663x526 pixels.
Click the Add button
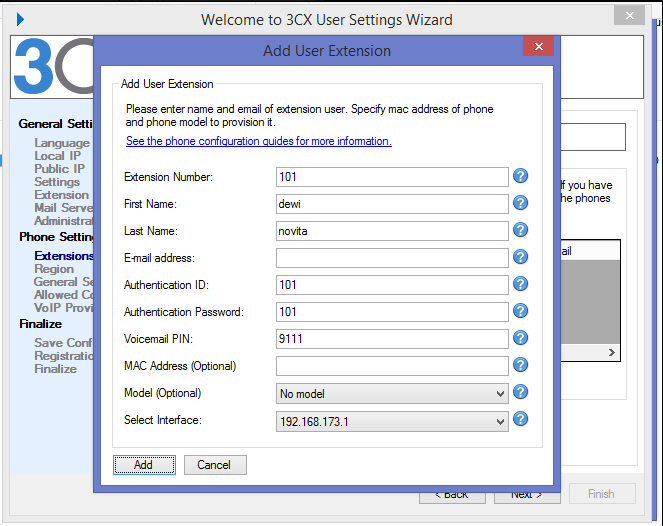coord(144,465)
